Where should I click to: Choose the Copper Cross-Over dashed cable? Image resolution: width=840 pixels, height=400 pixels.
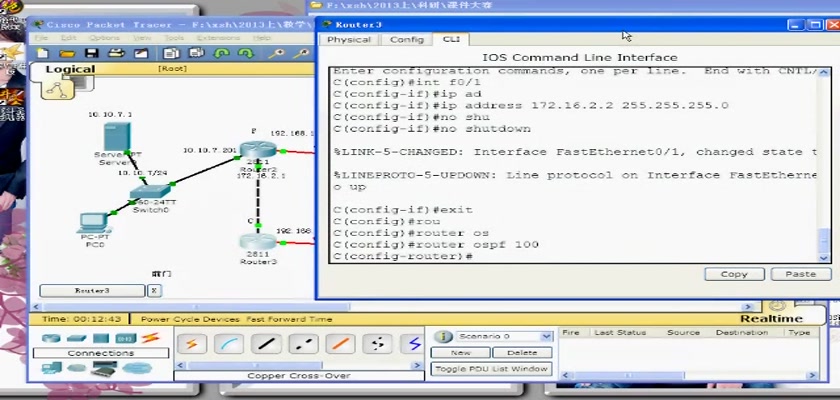tap(303, 344)
